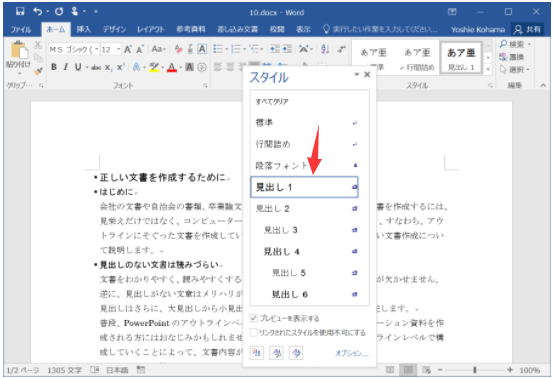Apply 行間詰め style from ribbon gallery

pos(418,57)
